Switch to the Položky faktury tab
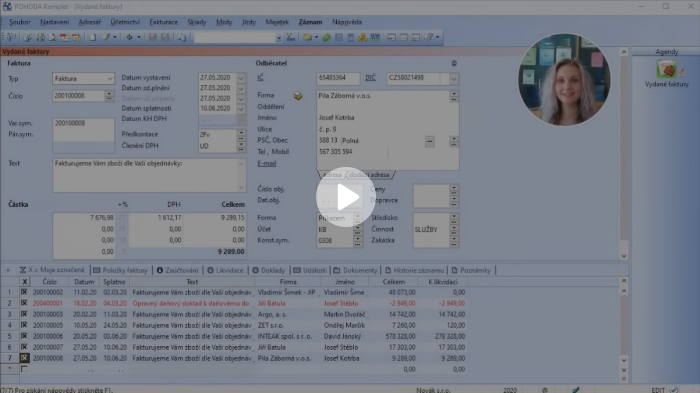This screenshot has width=700, height=393. point(120,270)
